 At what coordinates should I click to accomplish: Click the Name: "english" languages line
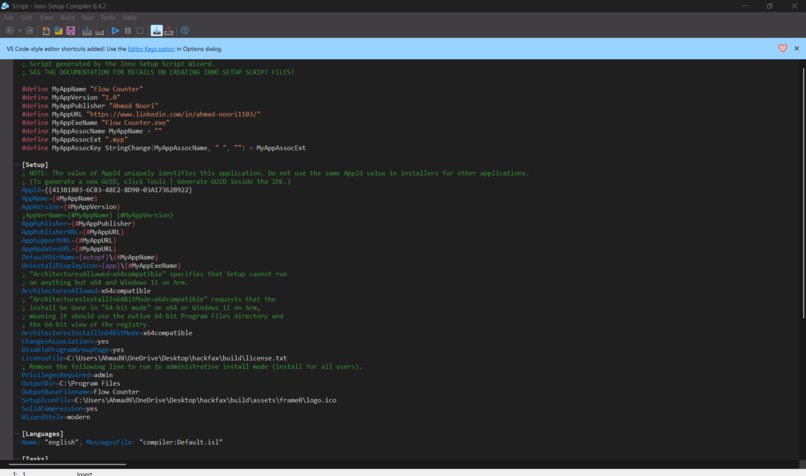pos(122,442)
